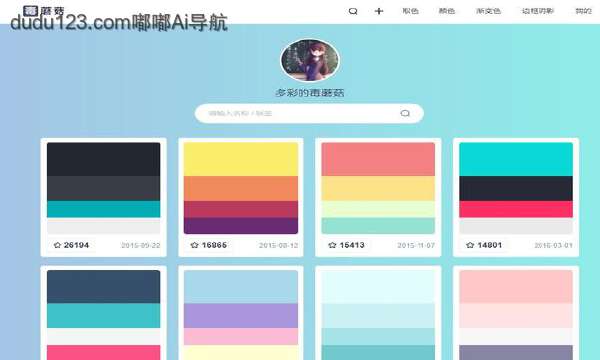
Task: Click the search icon in top navigation
Action: click(353, 11)
